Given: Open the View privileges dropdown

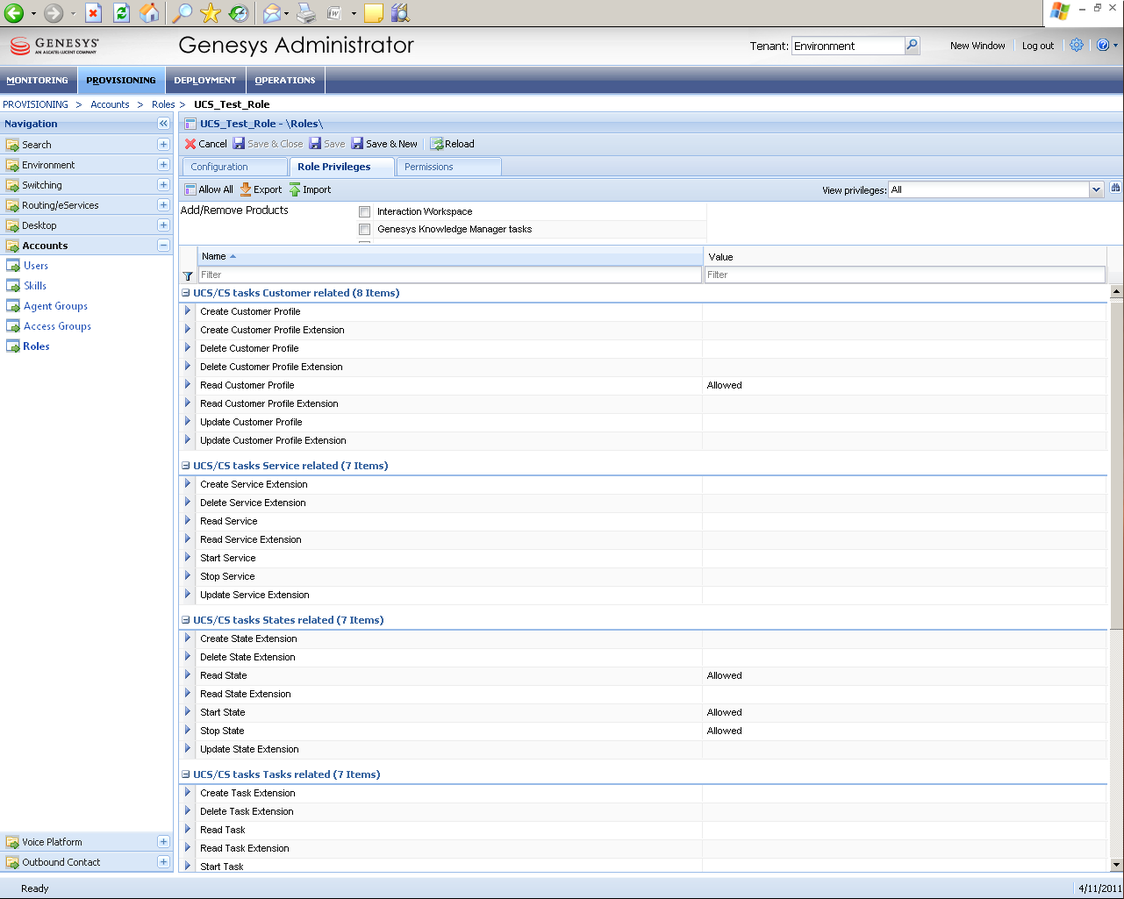Looking at the screenshot, I should click(x=1095, y=190).
